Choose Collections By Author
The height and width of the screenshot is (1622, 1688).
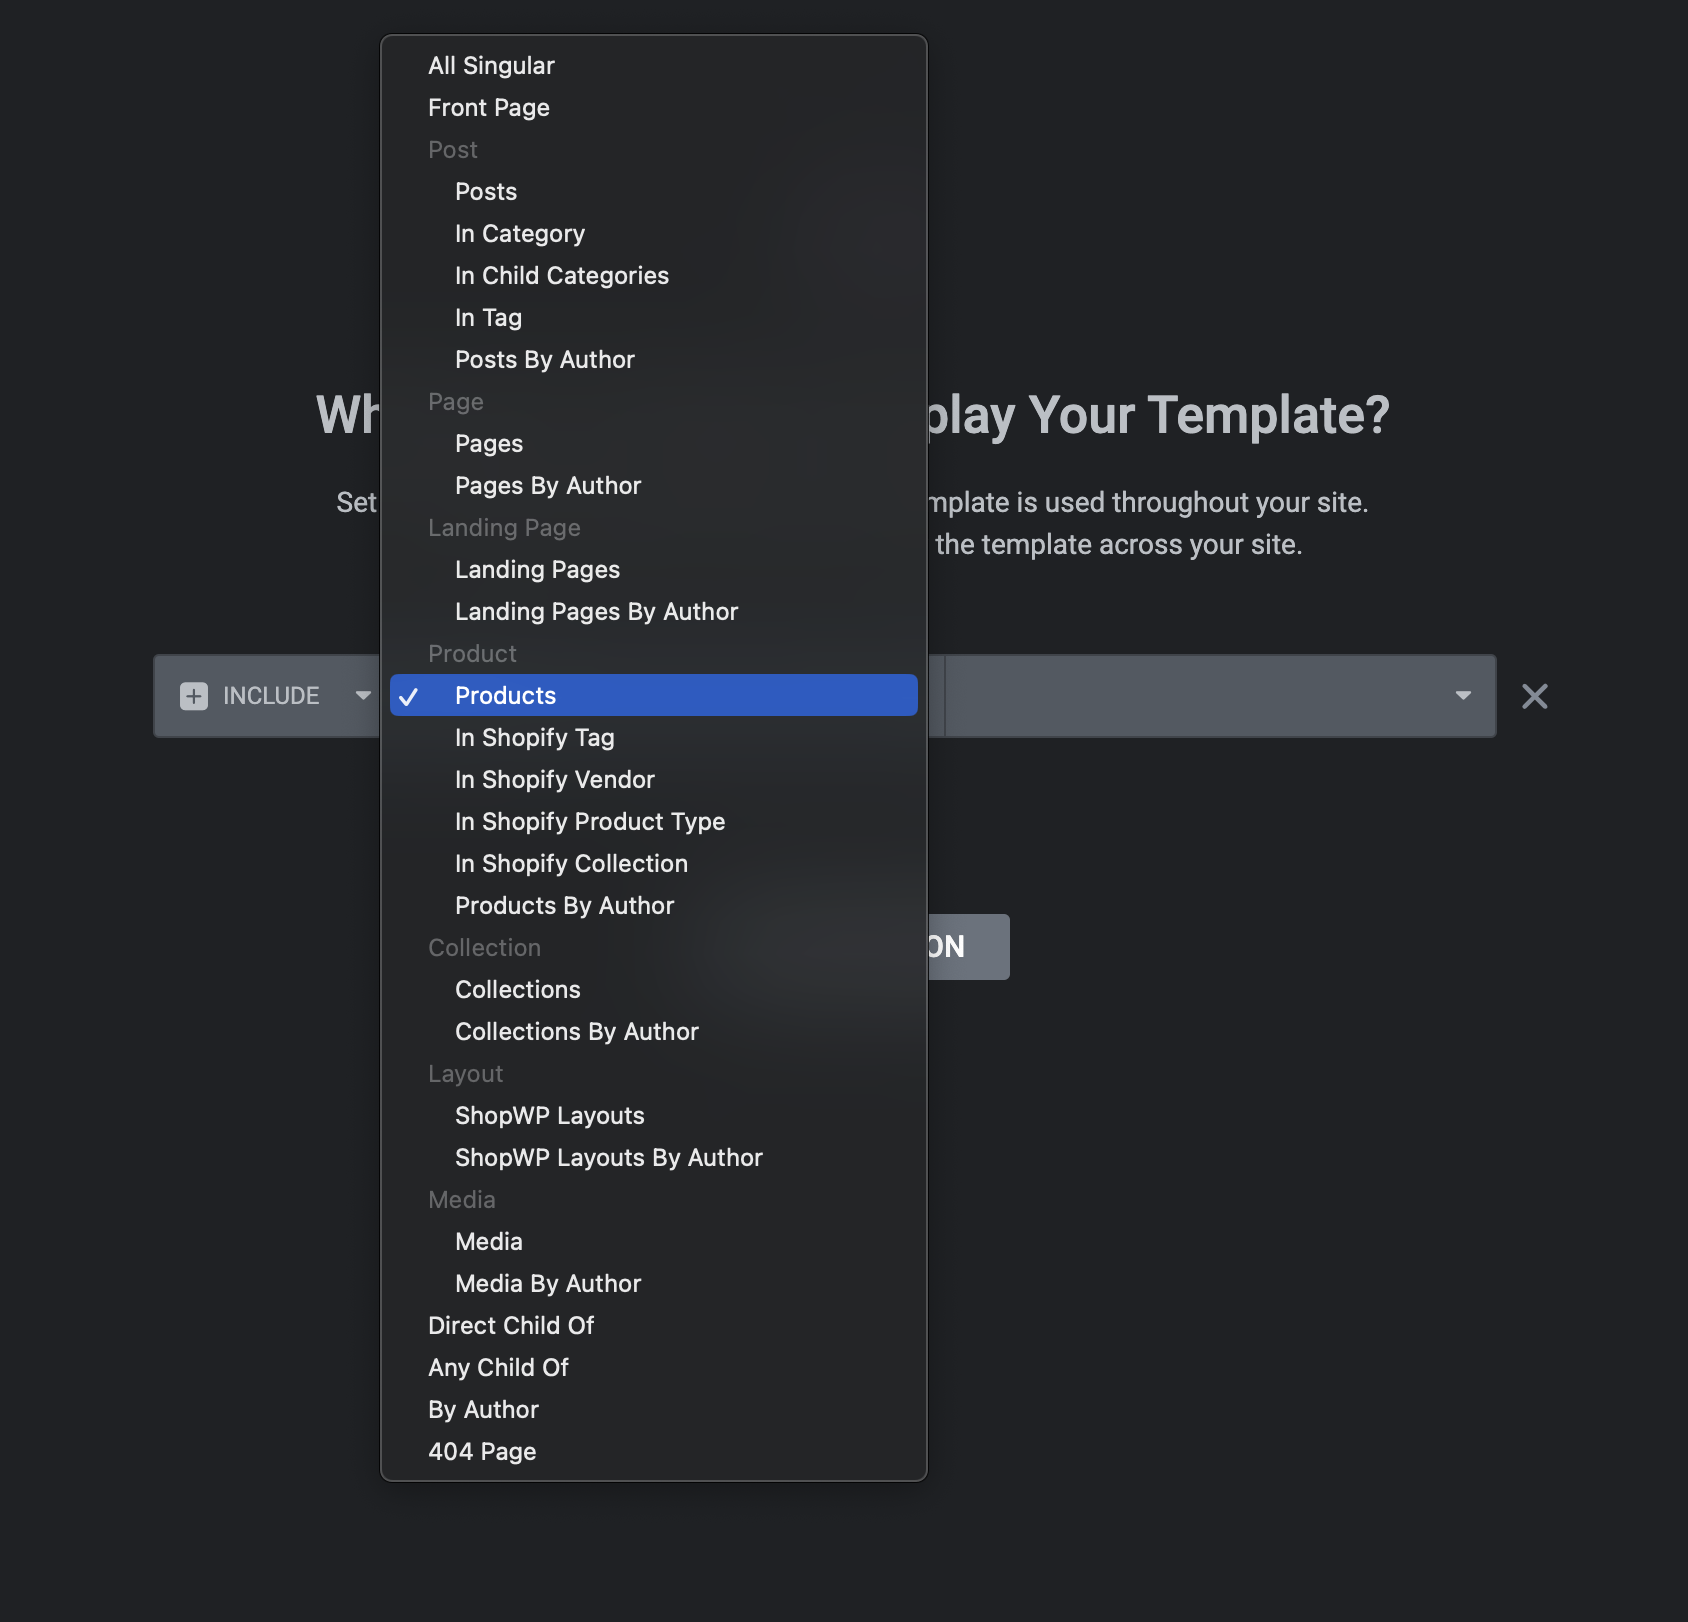577,1031
